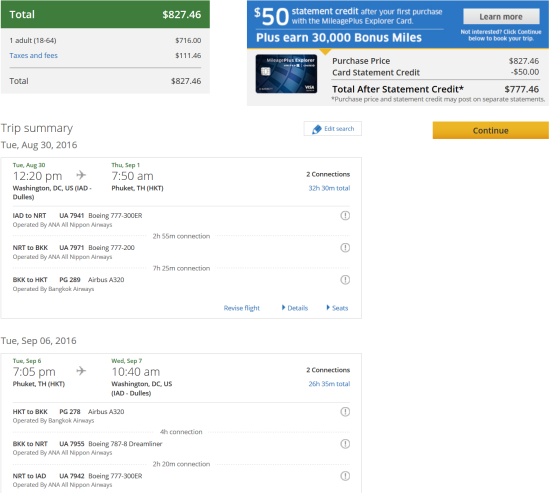Click the Tue, Aug 30, 2016 date heading
The height and width of the screenshot is (493, 550).
pyautogui.click(x=39, y=145)
